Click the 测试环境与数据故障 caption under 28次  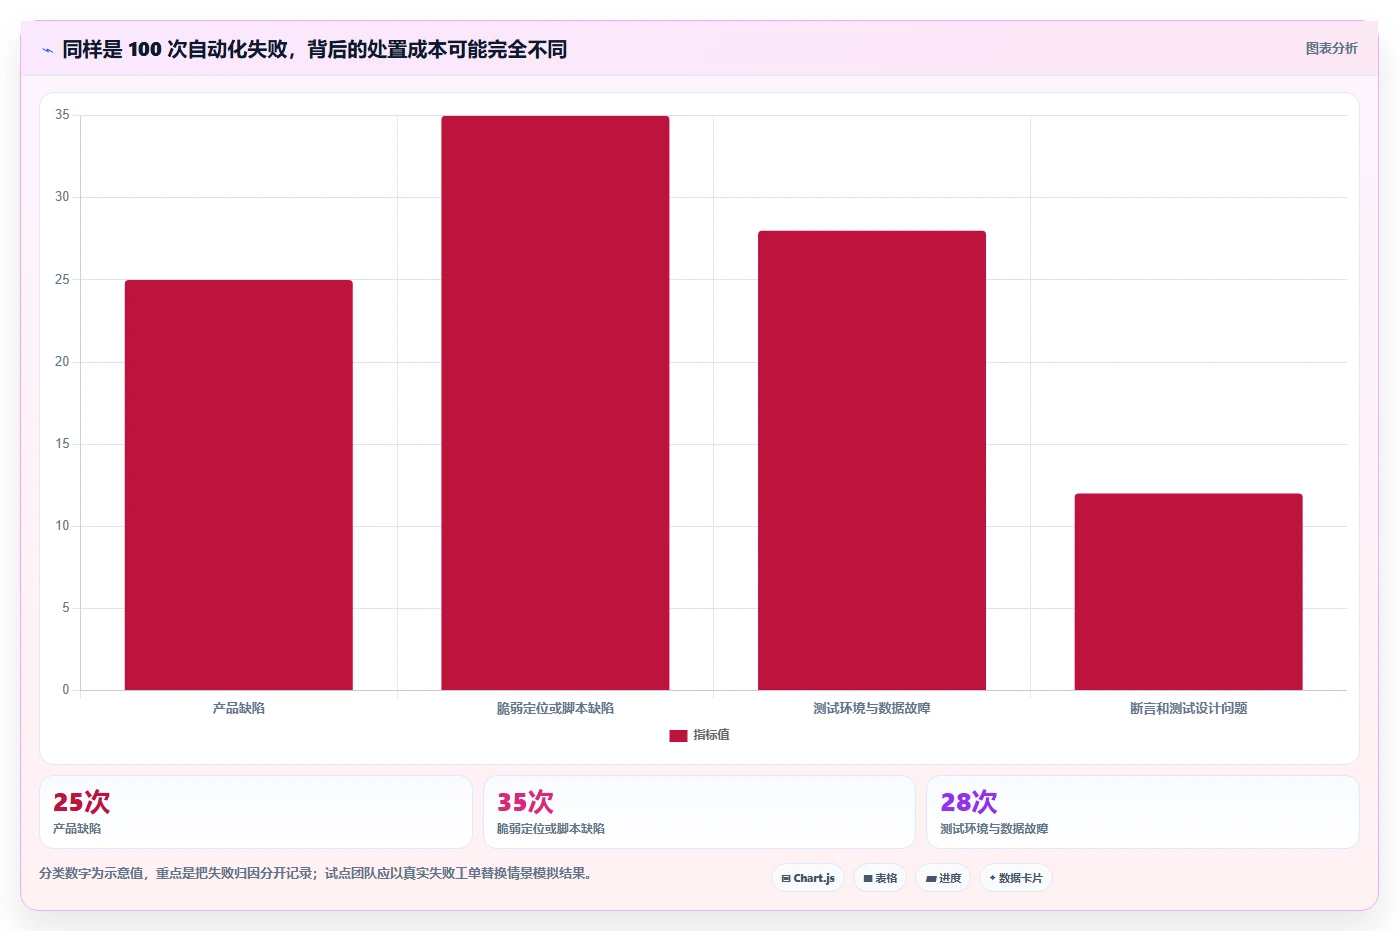[994, 829]
